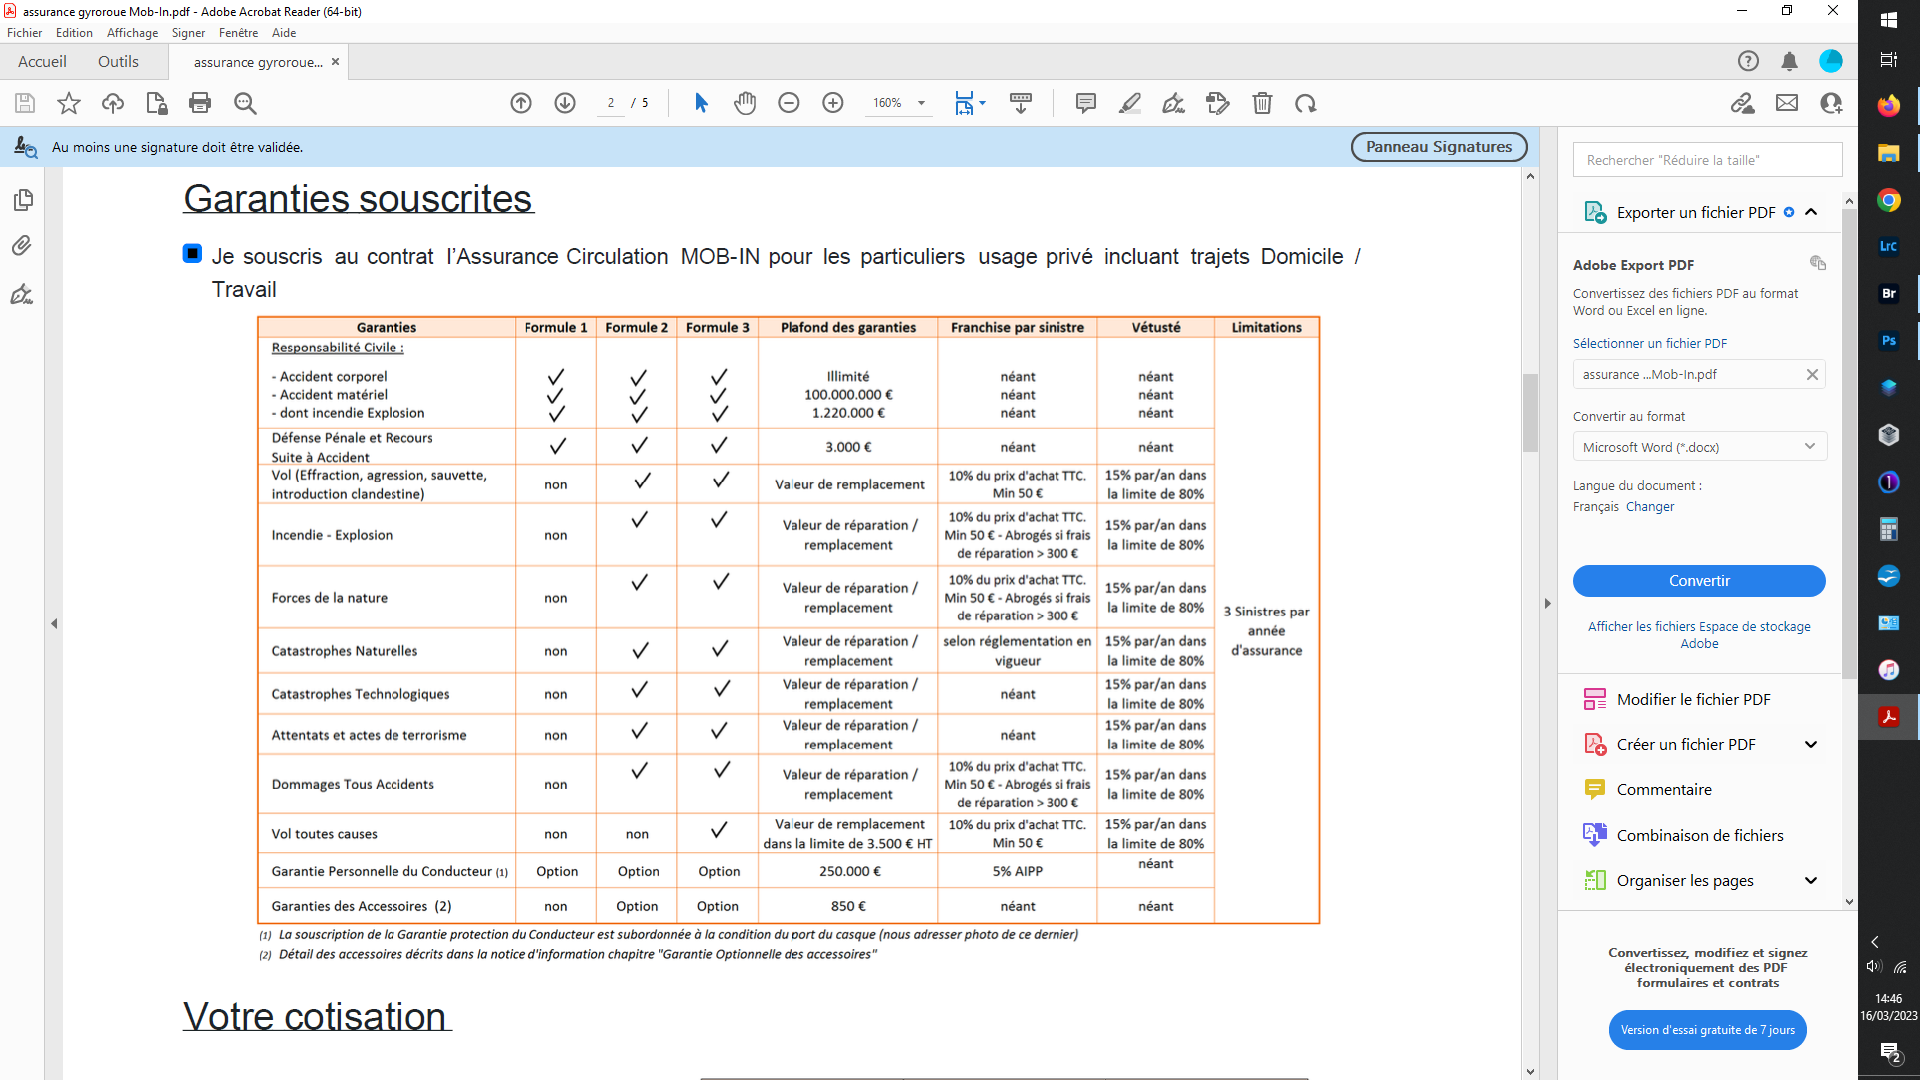Select the hand pan tool

(745, 103)
